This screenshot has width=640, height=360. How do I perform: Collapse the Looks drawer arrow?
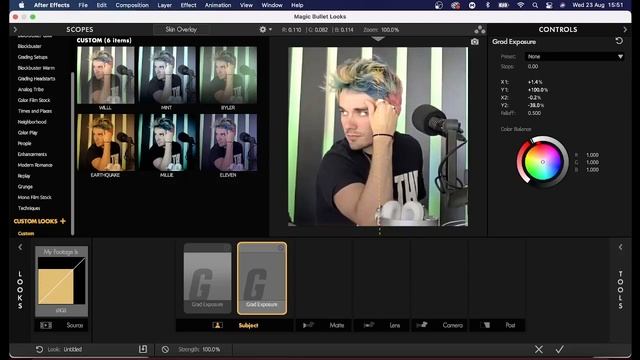click(x=20, y=247)
